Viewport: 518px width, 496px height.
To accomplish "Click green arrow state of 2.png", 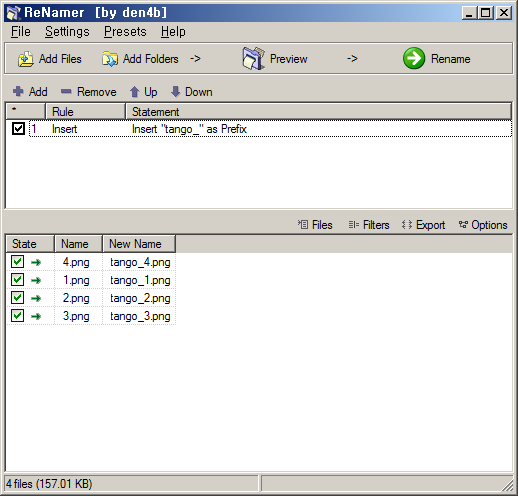I will click(x=36, y=299).
